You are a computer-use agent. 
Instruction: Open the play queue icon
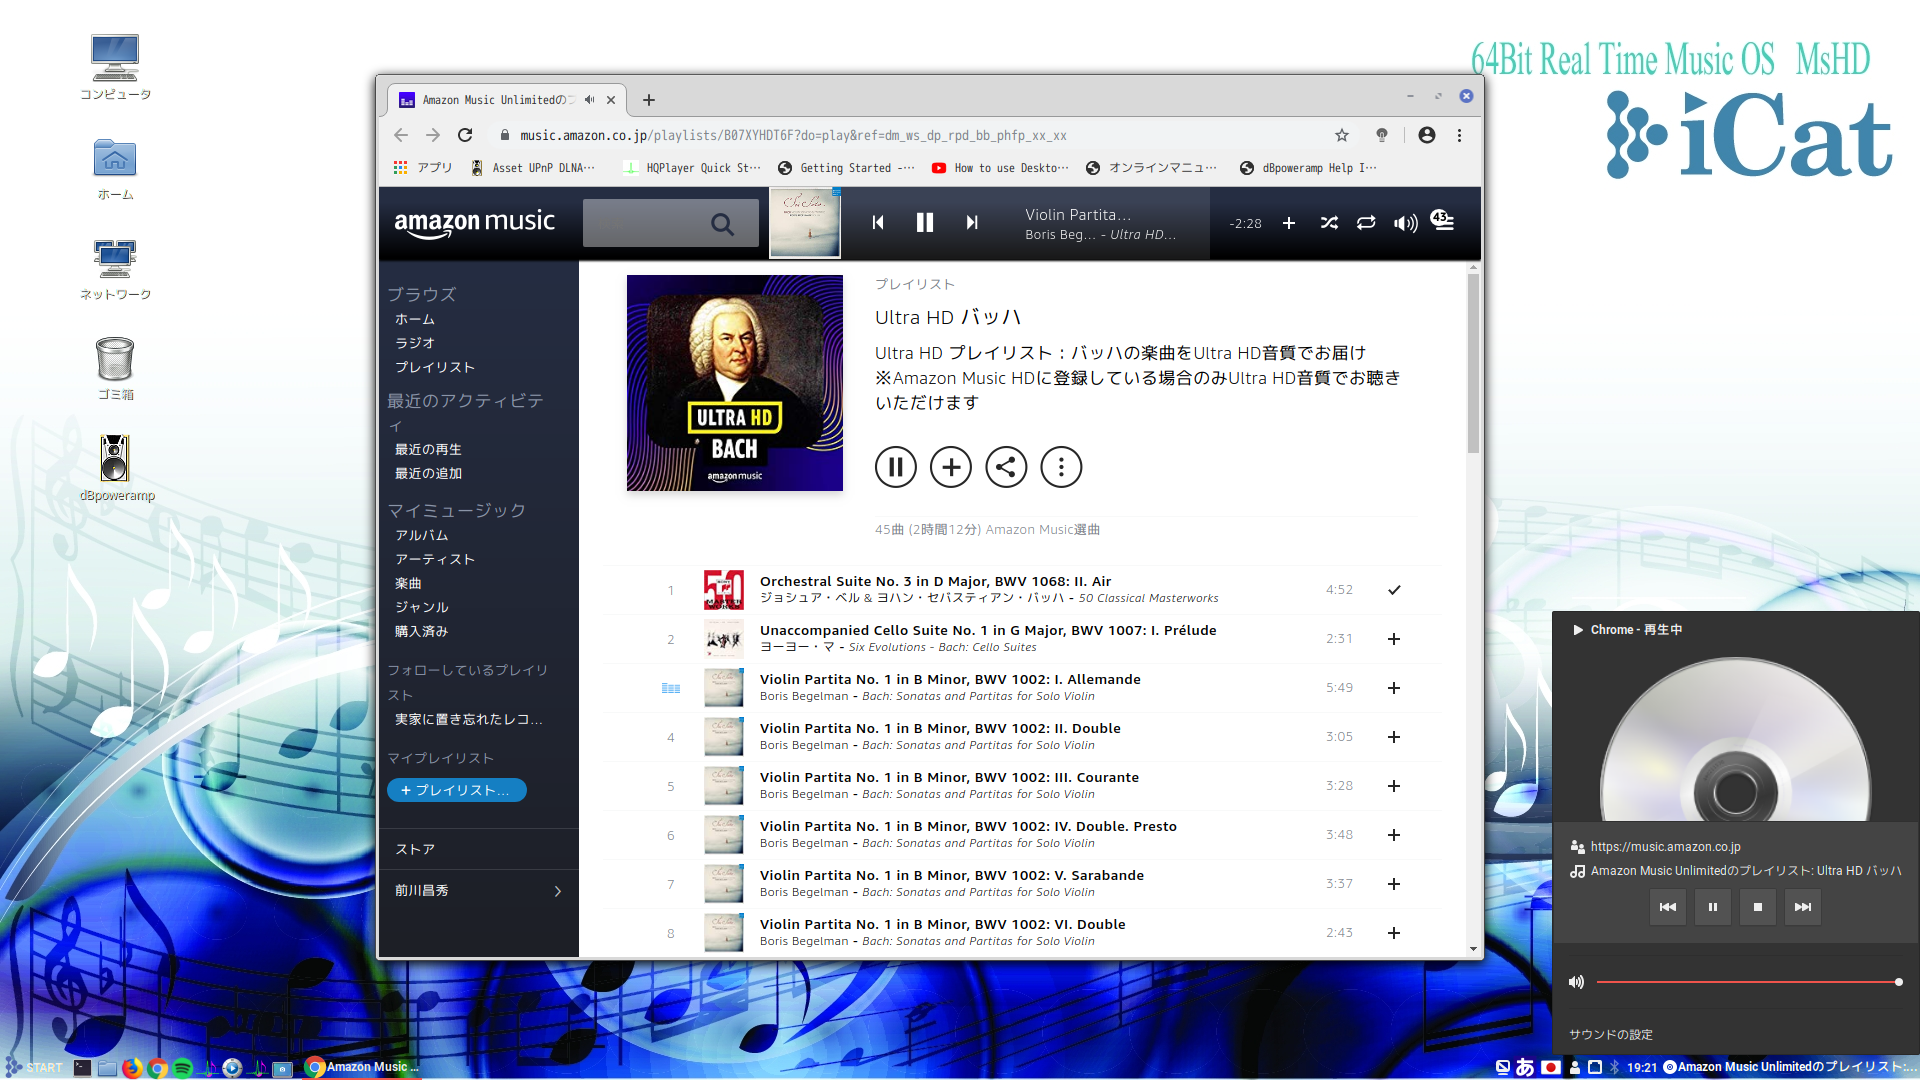click(1442, 221)
